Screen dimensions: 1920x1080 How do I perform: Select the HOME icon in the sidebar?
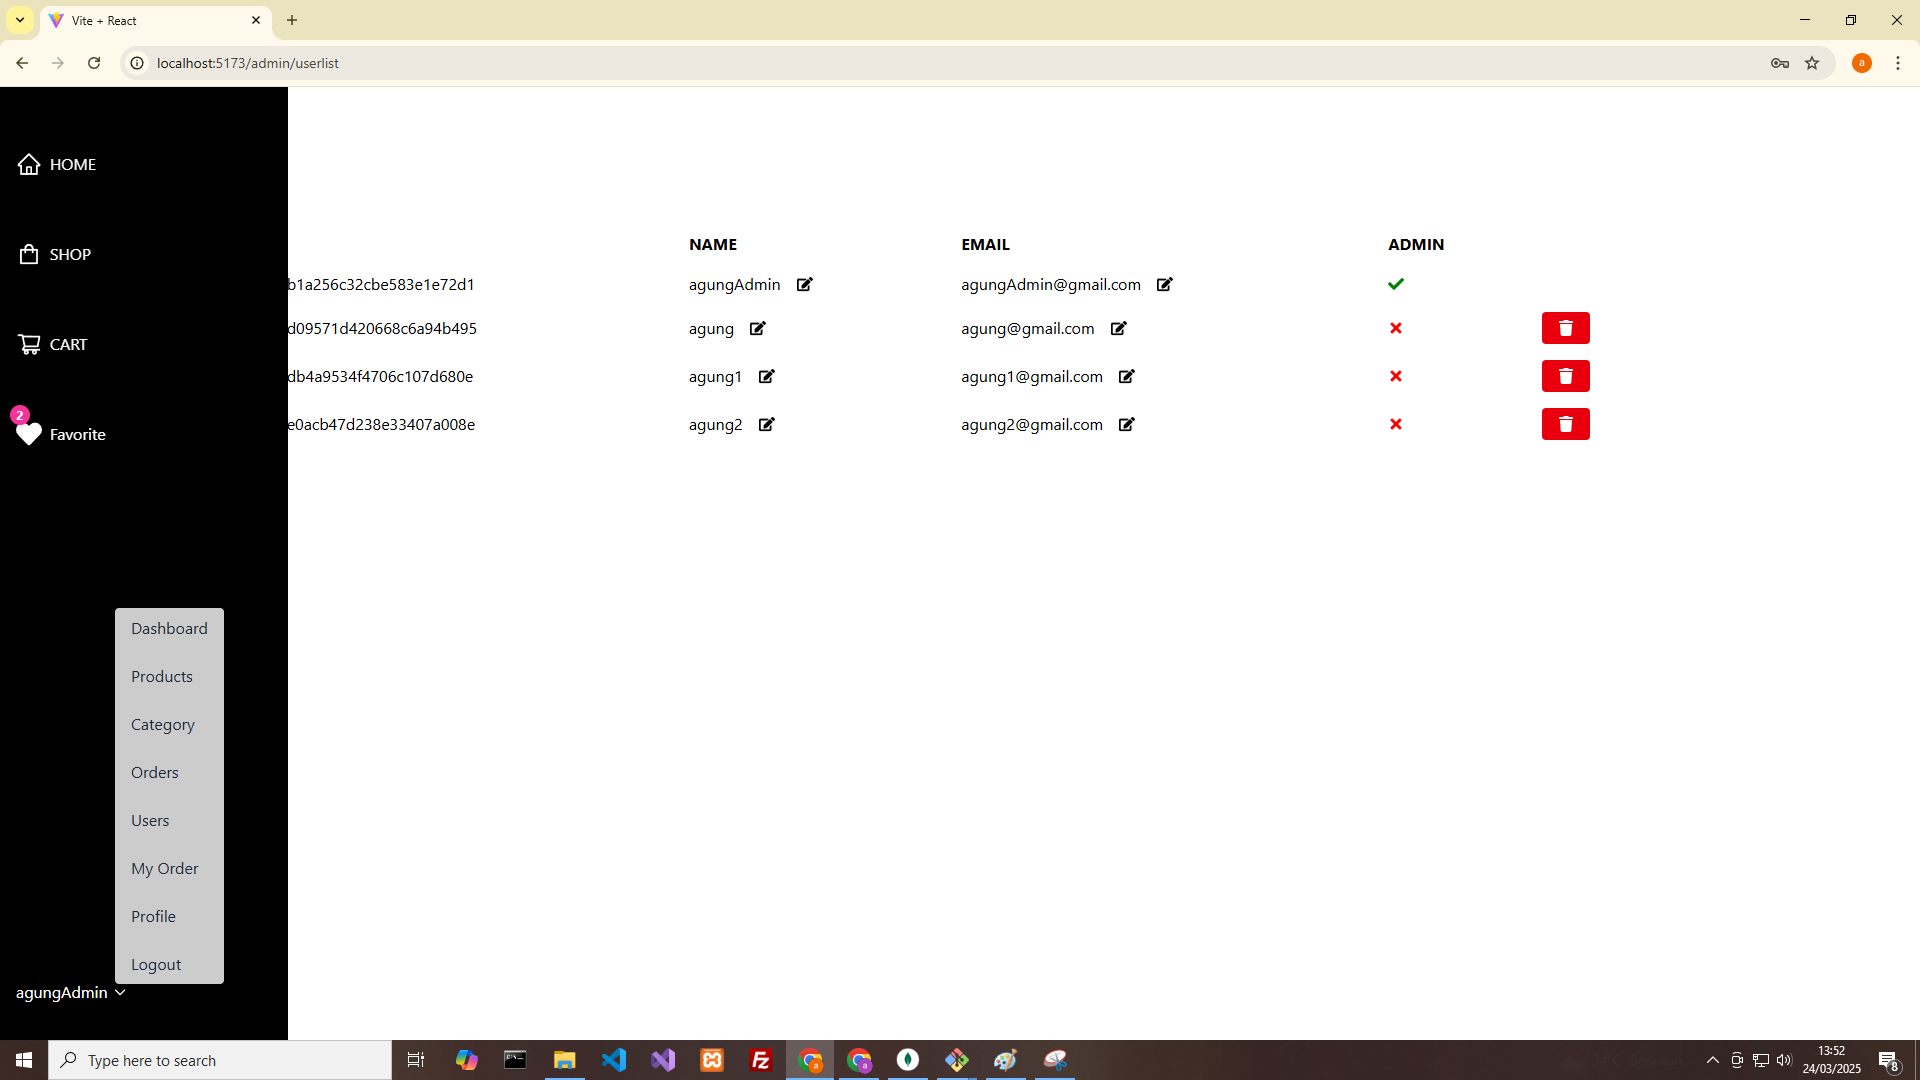pyautogui.click(x=29, y=164)
